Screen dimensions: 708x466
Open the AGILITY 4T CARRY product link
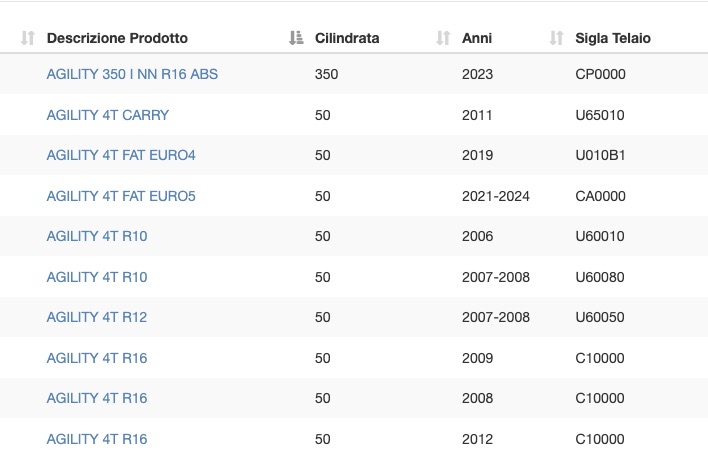107,115
